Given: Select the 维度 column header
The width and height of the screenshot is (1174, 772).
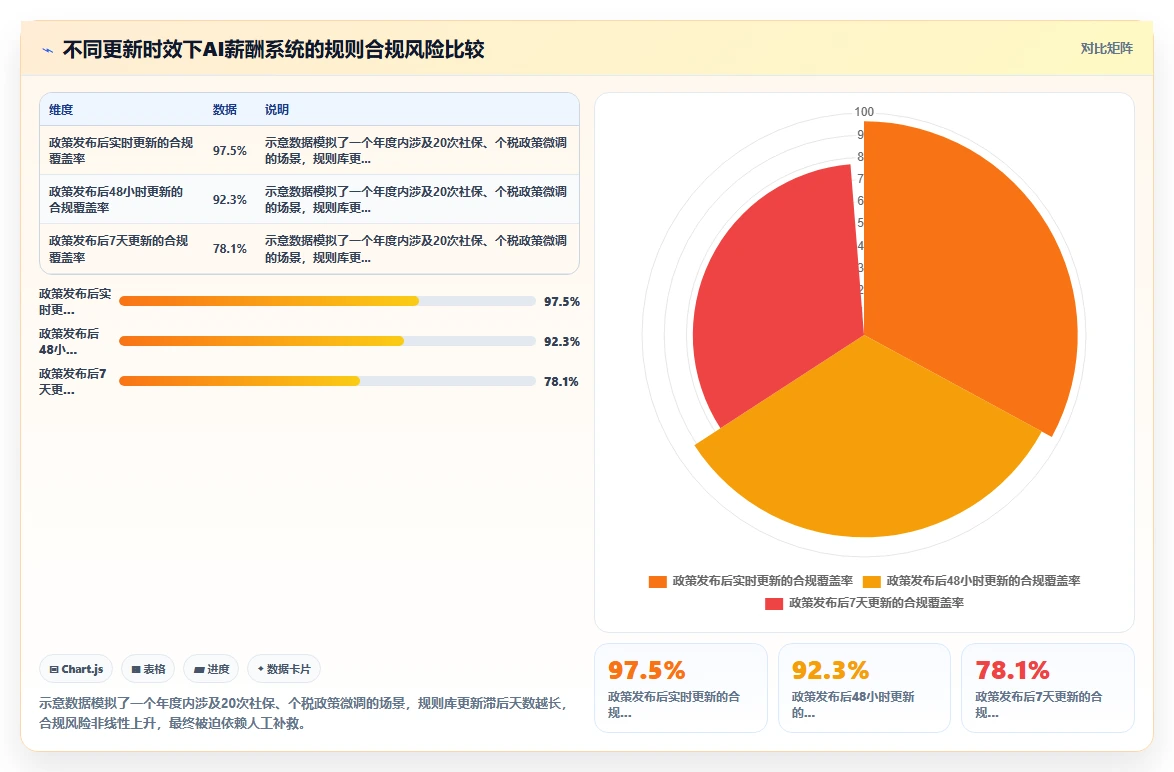Looking at the screenshot, I should 61,109.
